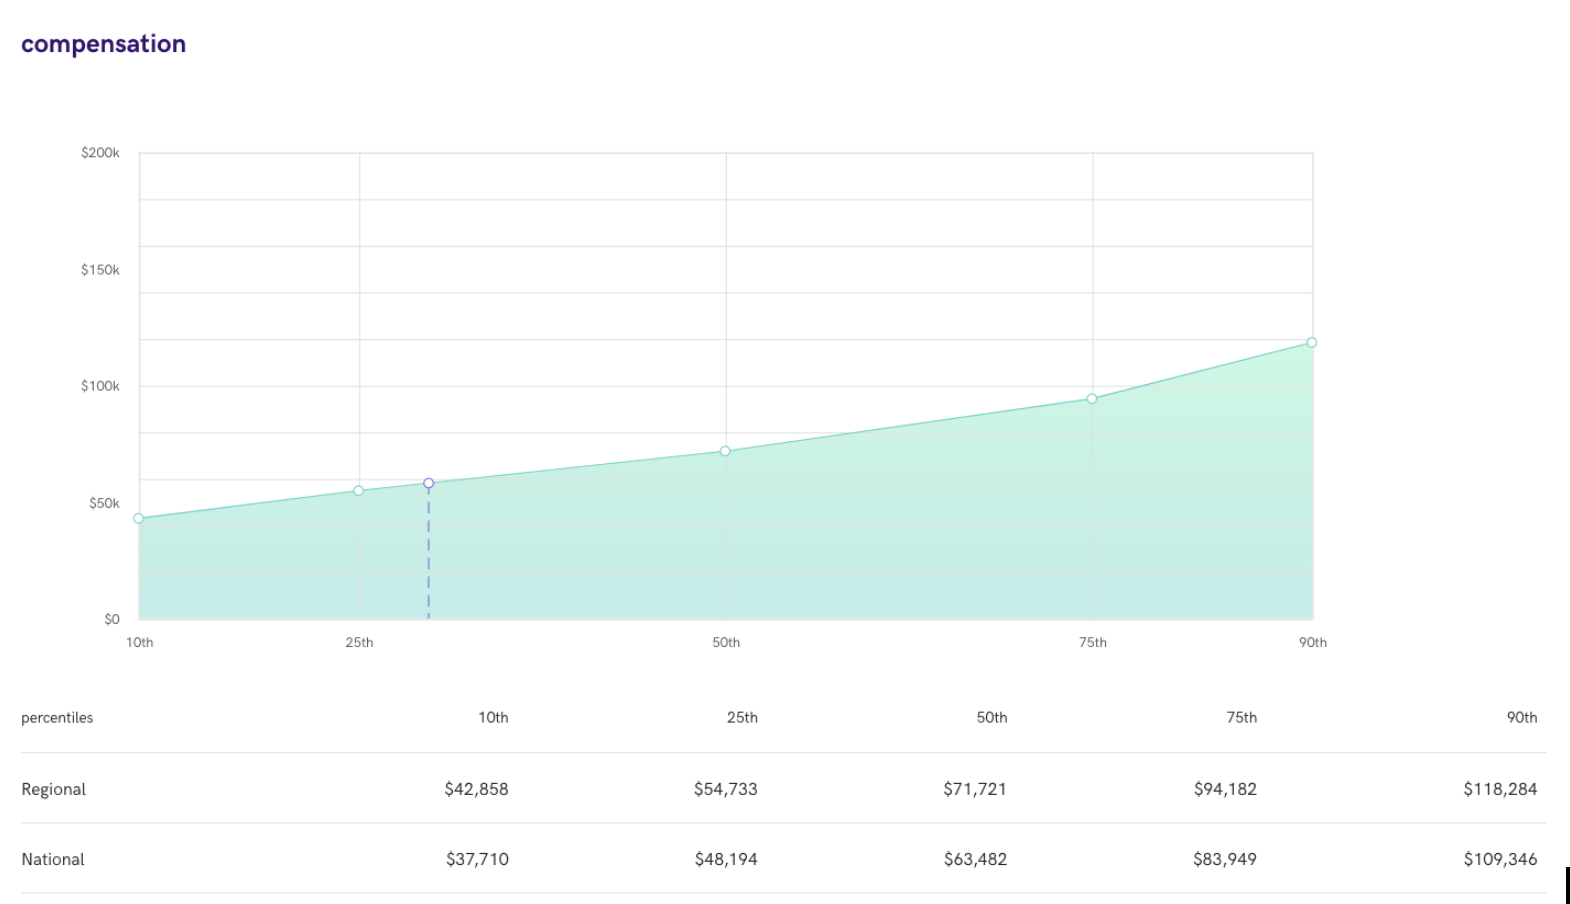Click Regional 10th value $42,858

point(477,789)
